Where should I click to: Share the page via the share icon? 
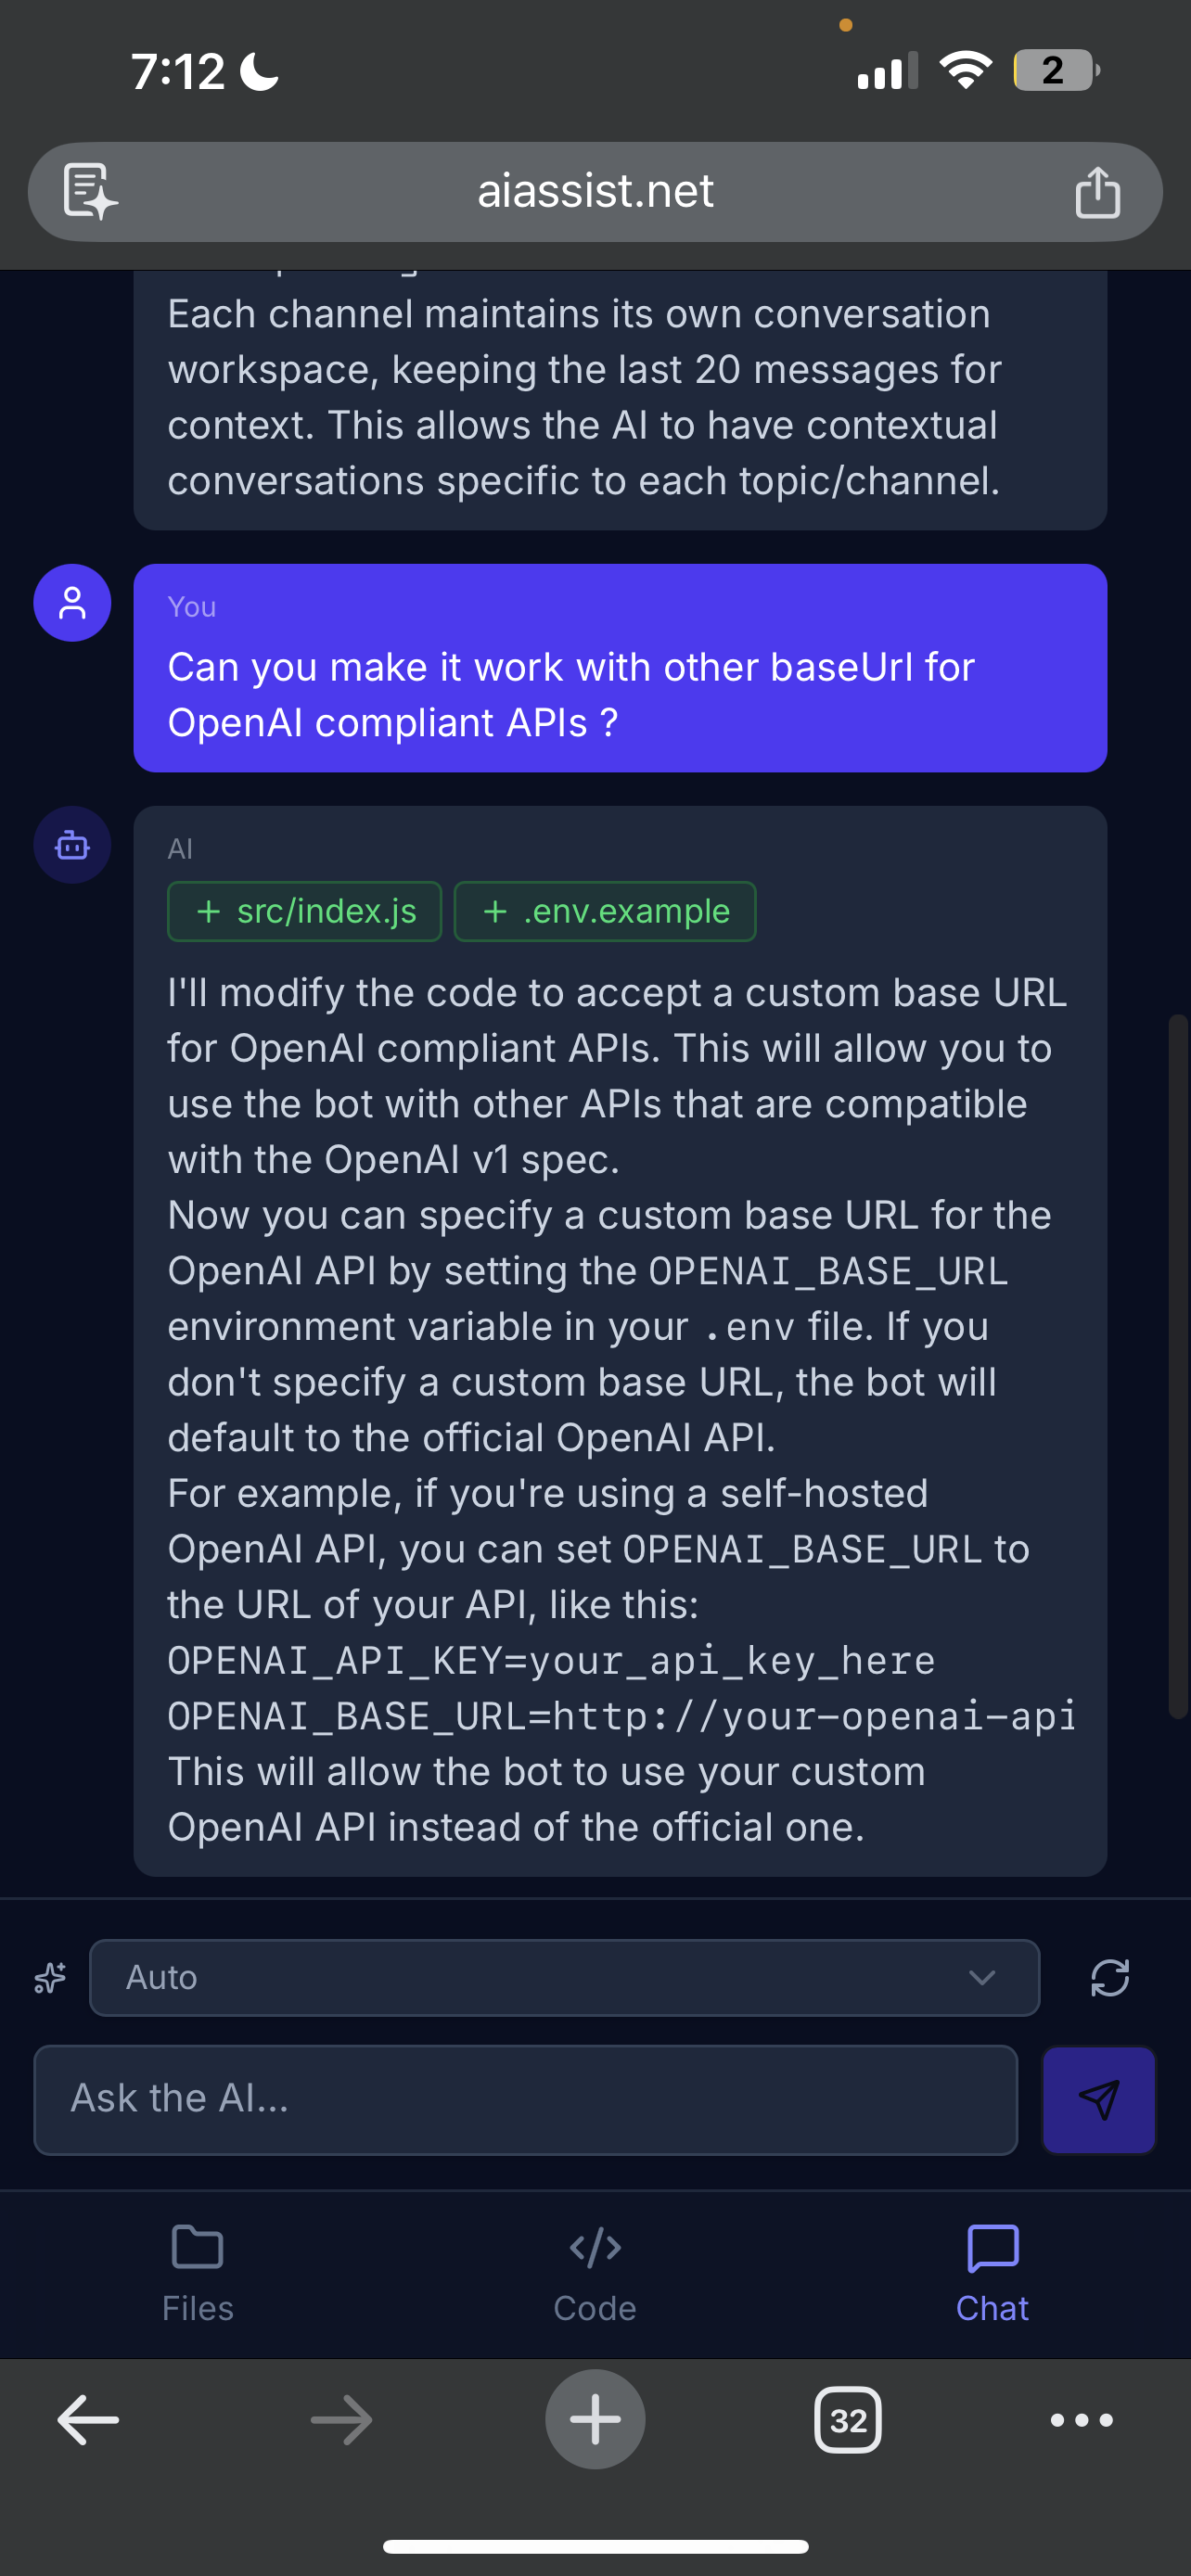[1097, 191]
